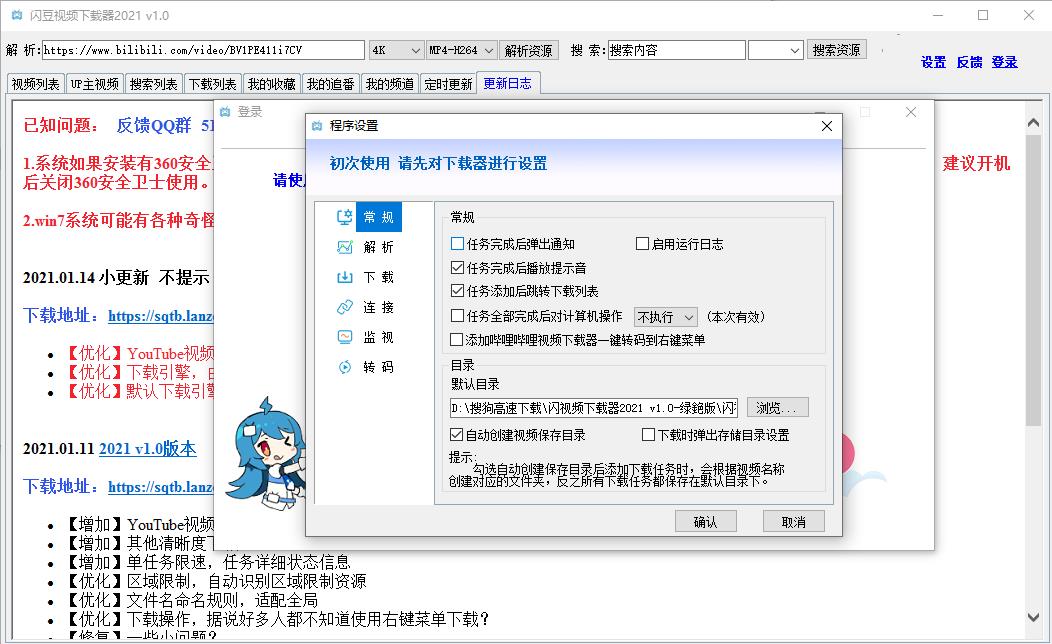
Task: Switch to 定时更新 tab
Action: click(448, 84)
